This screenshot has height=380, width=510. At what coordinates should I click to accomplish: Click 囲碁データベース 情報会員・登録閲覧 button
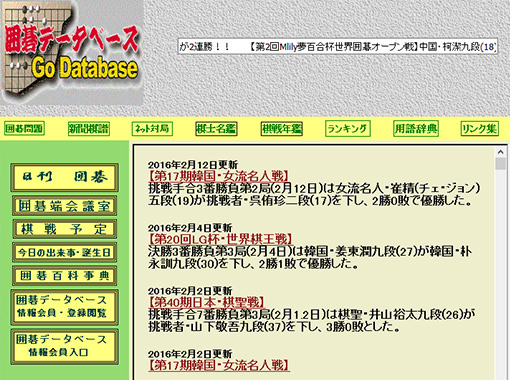coord(64,307)
